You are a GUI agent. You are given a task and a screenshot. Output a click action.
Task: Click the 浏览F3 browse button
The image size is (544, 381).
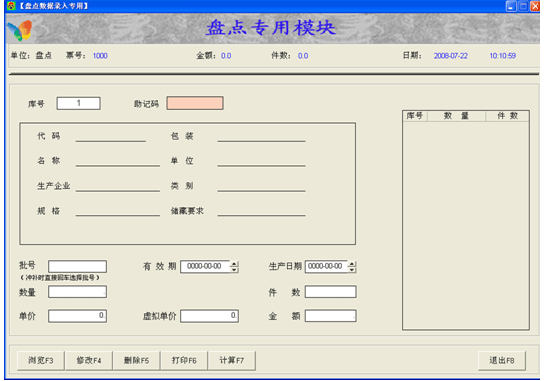click(x=41, y=361)
